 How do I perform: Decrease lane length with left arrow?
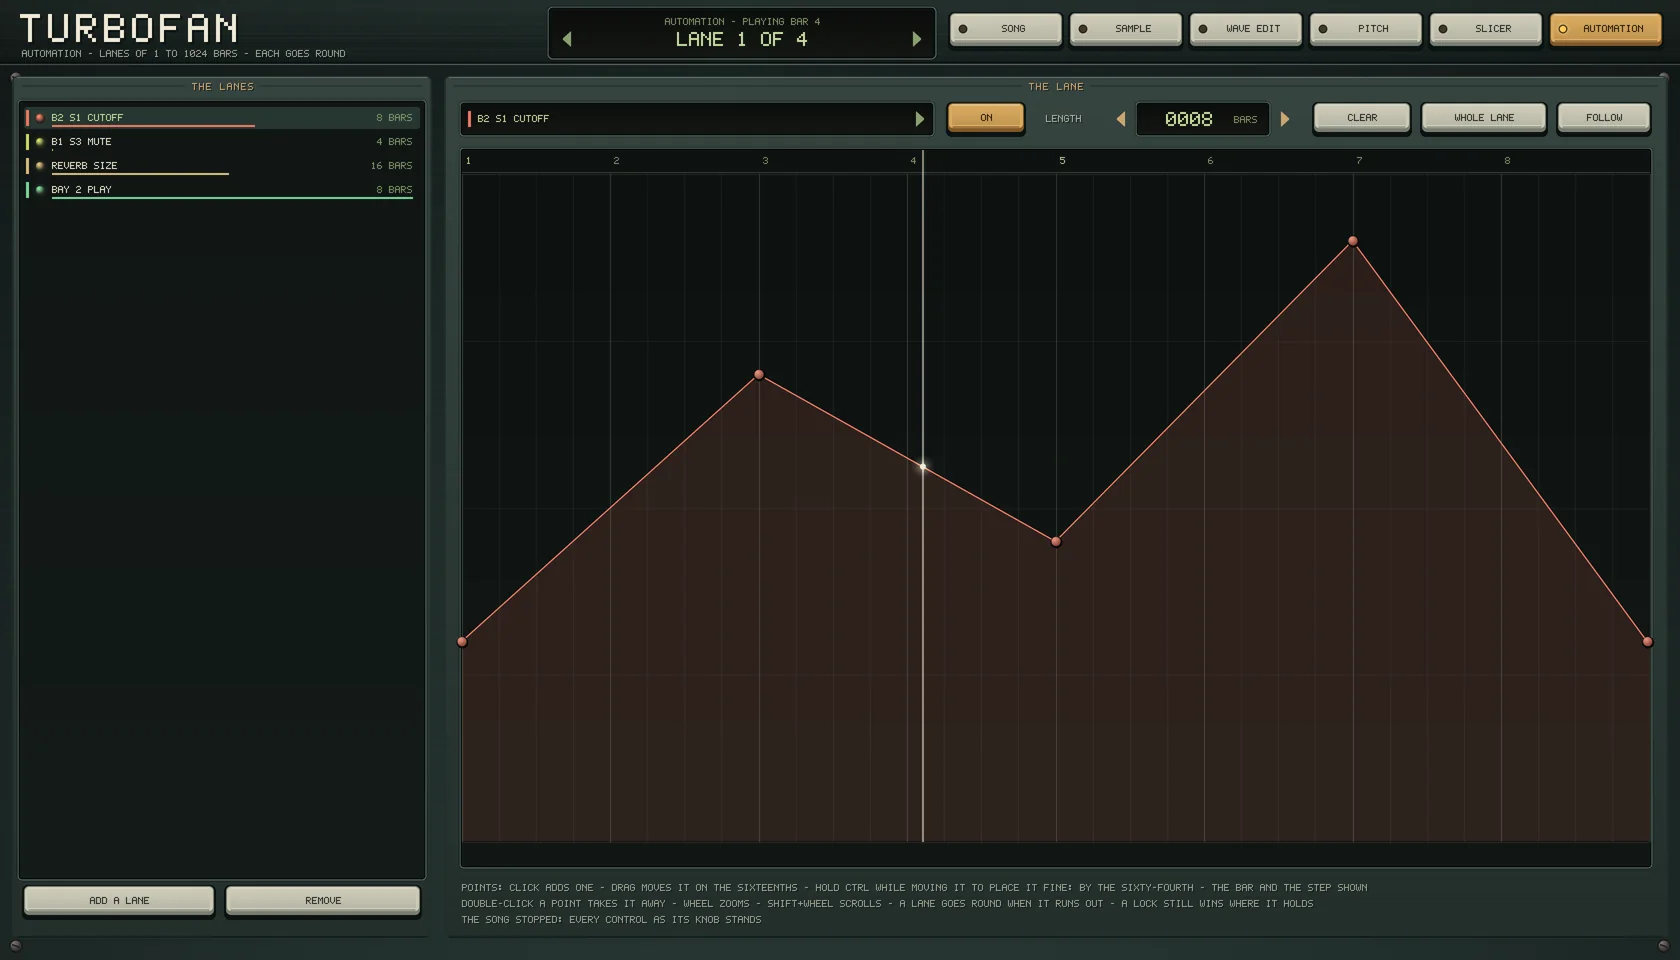click(1120, 119)
